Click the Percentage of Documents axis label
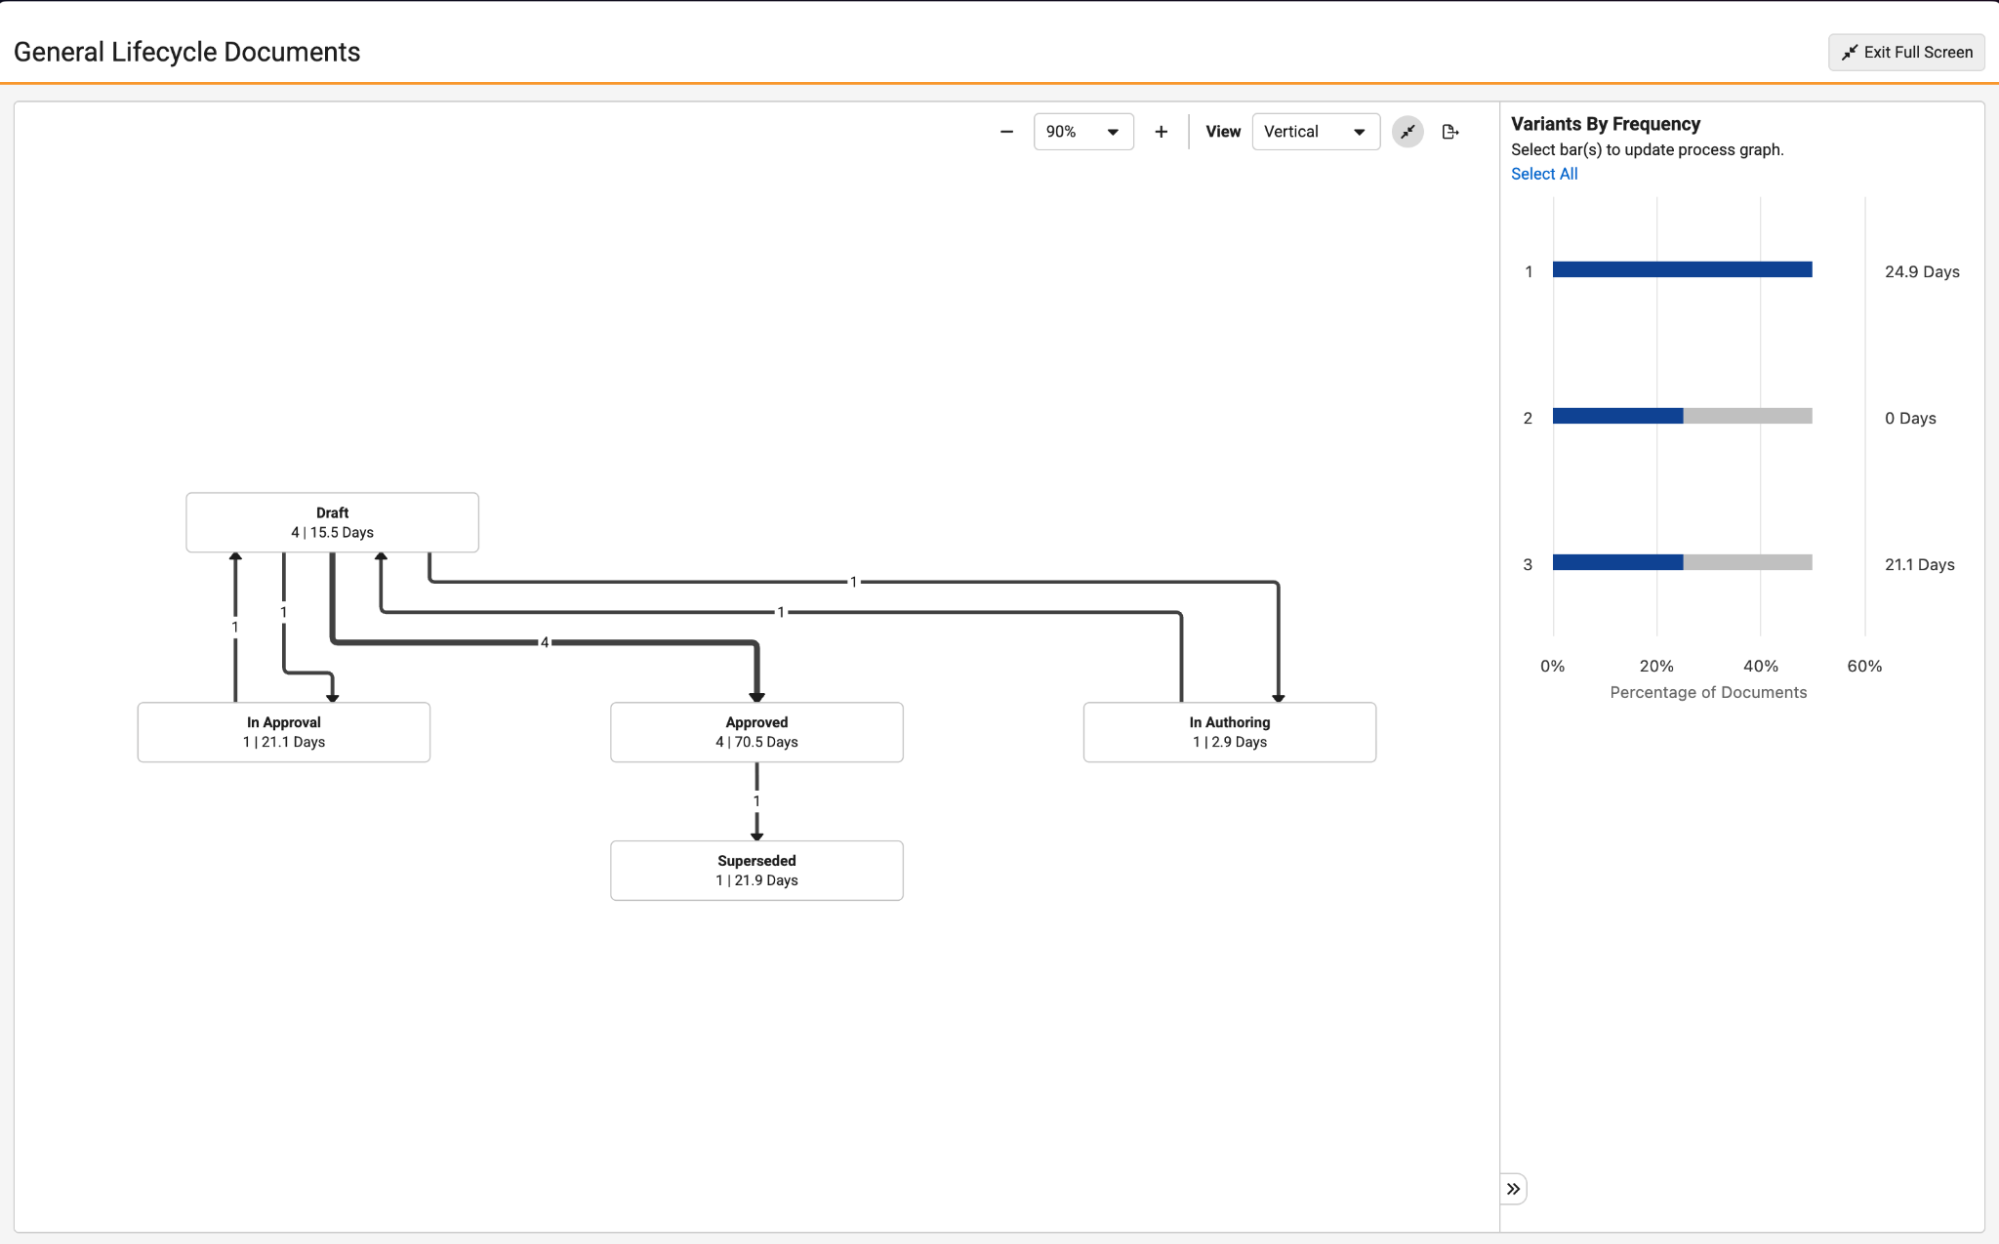1999x1244 pixels. (1708, 692)
